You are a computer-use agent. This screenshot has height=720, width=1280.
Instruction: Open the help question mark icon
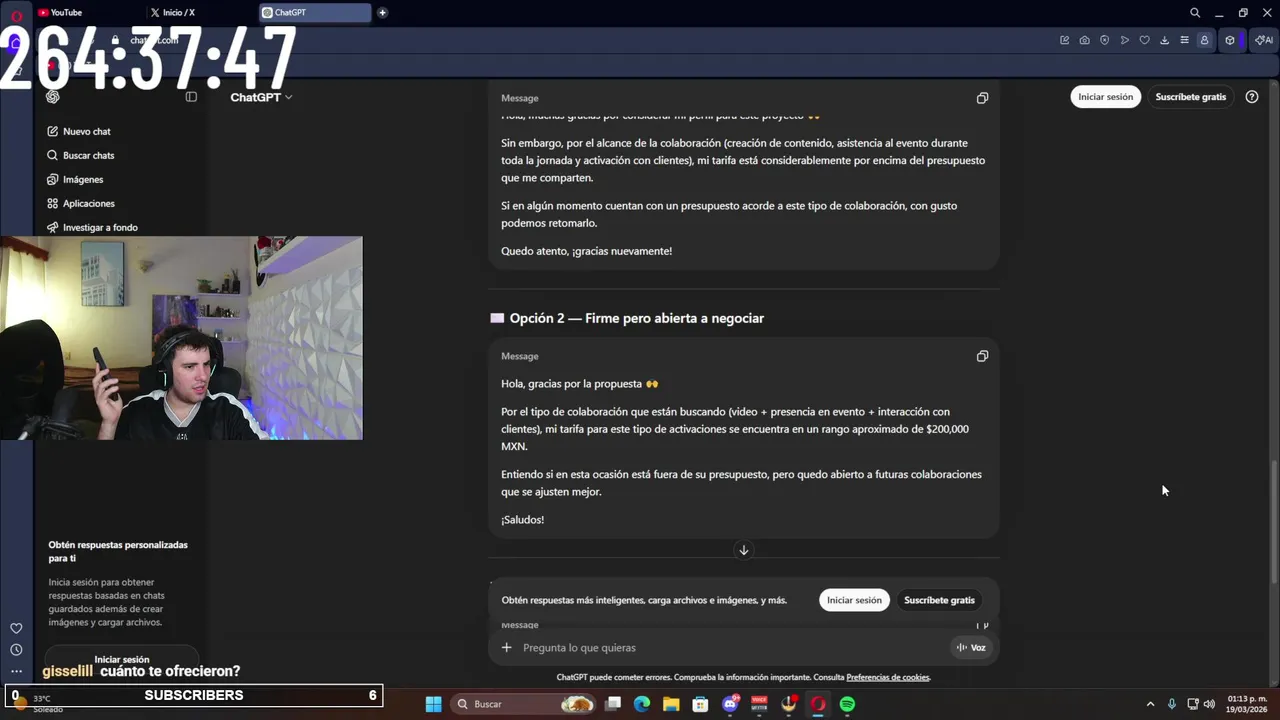pos(1252,97)
